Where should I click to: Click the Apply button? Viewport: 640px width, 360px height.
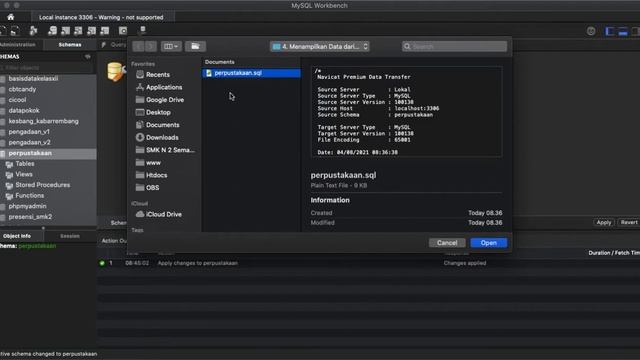[604, 222]
